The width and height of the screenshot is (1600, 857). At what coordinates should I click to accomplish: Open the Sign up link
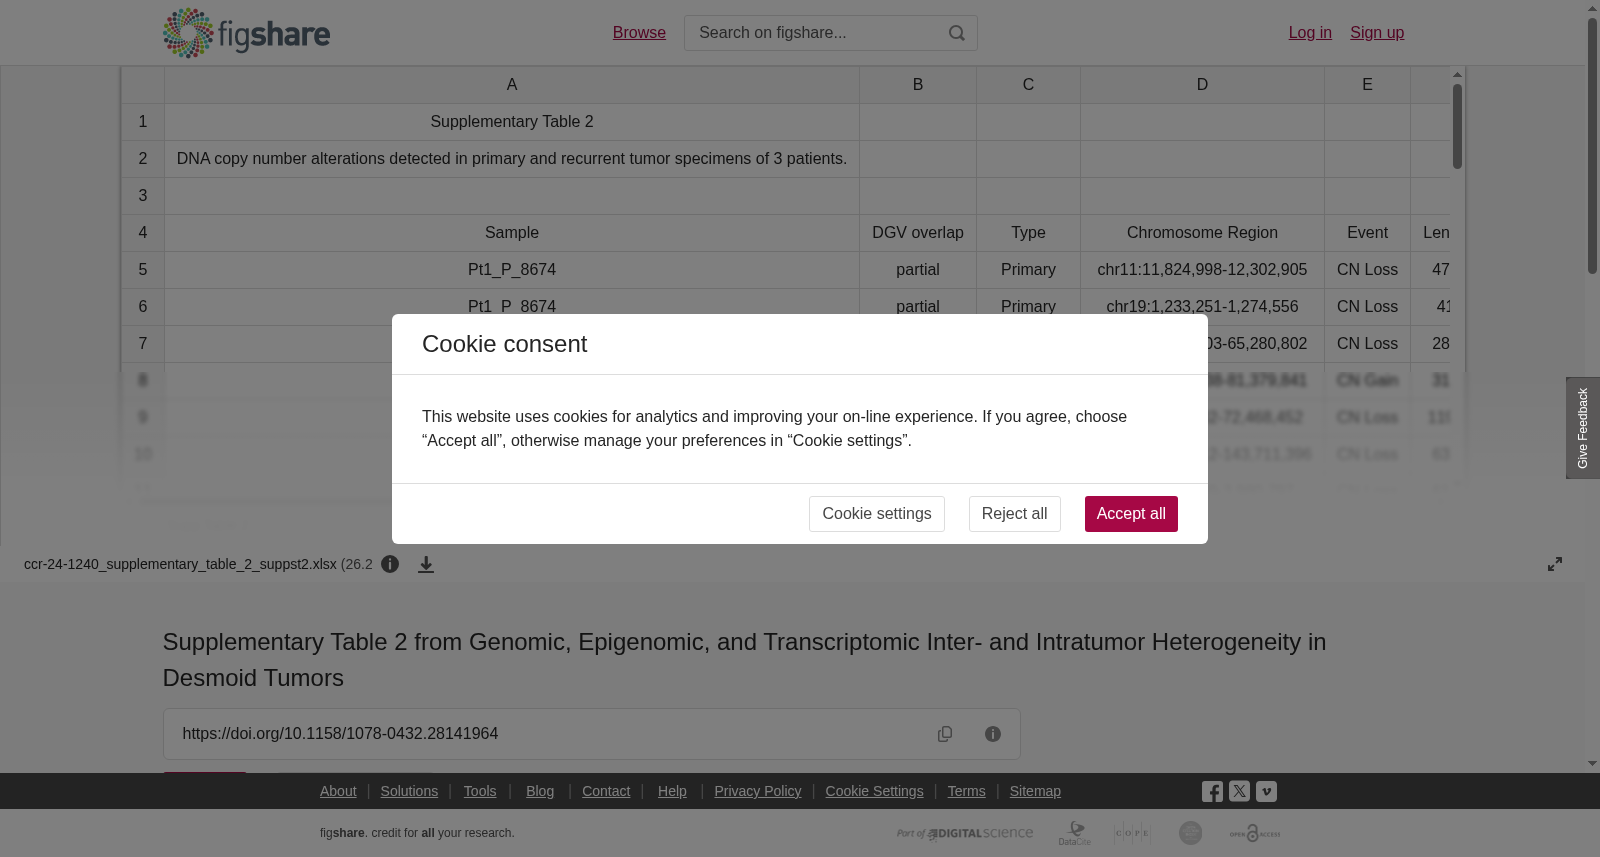point(1377,33)
